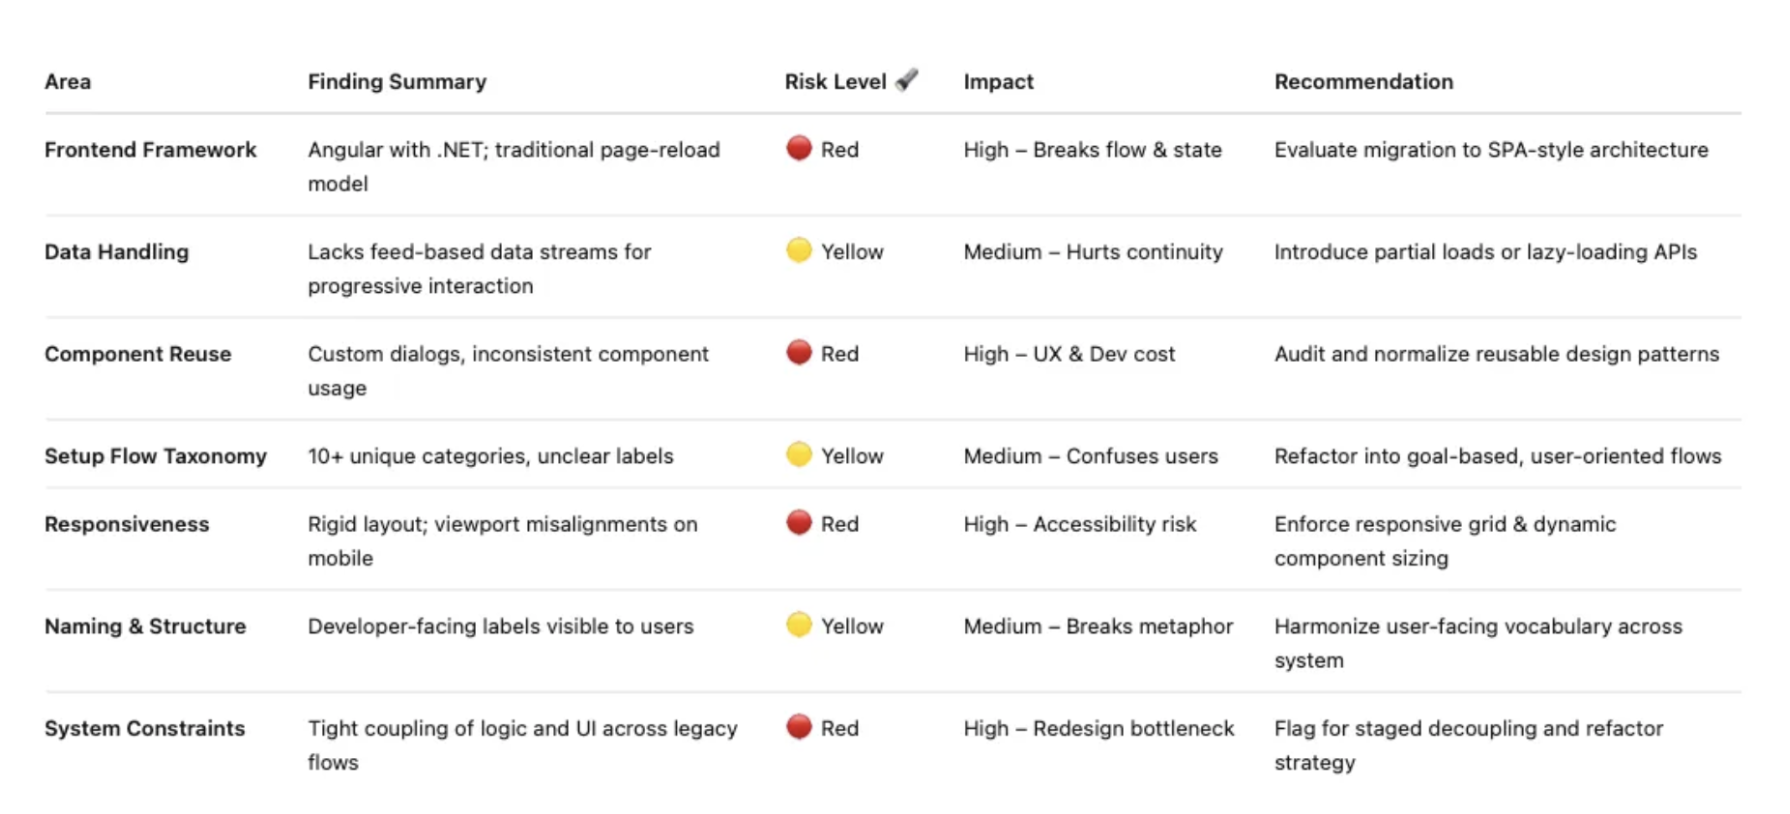Click the 'Evaluate migration to SPA-style architecture' cell

coord(1490,150)
